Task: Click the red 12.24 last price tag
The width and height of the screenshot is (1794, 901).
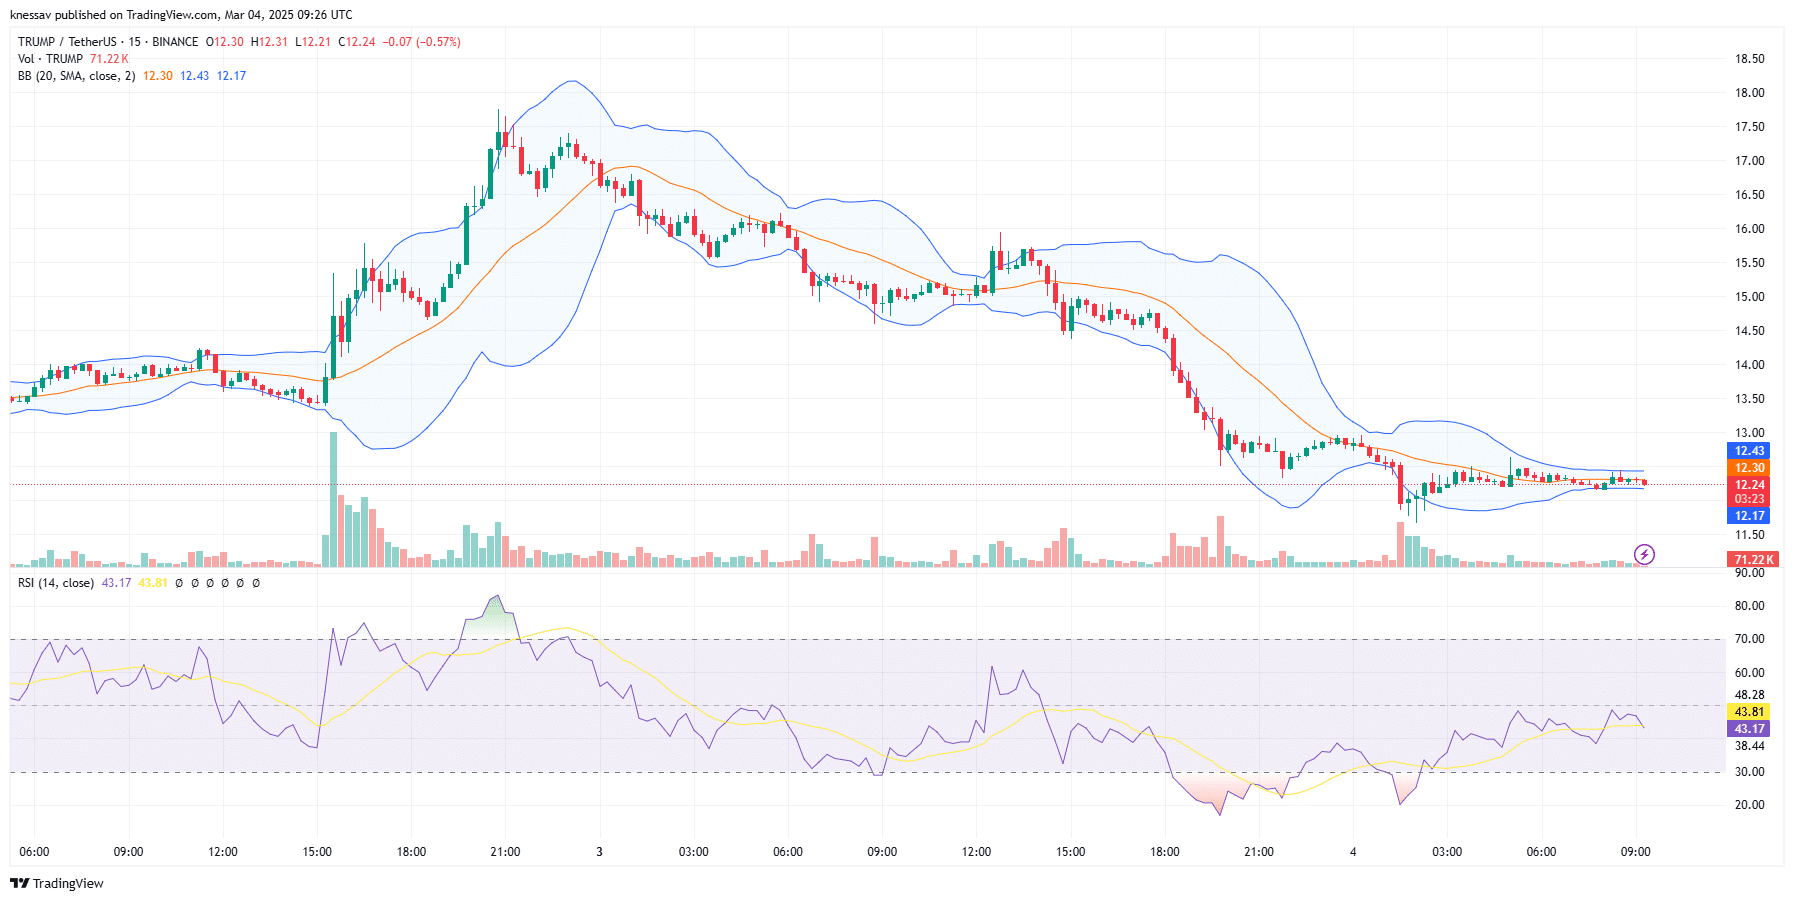Action: pos(1749,485)
